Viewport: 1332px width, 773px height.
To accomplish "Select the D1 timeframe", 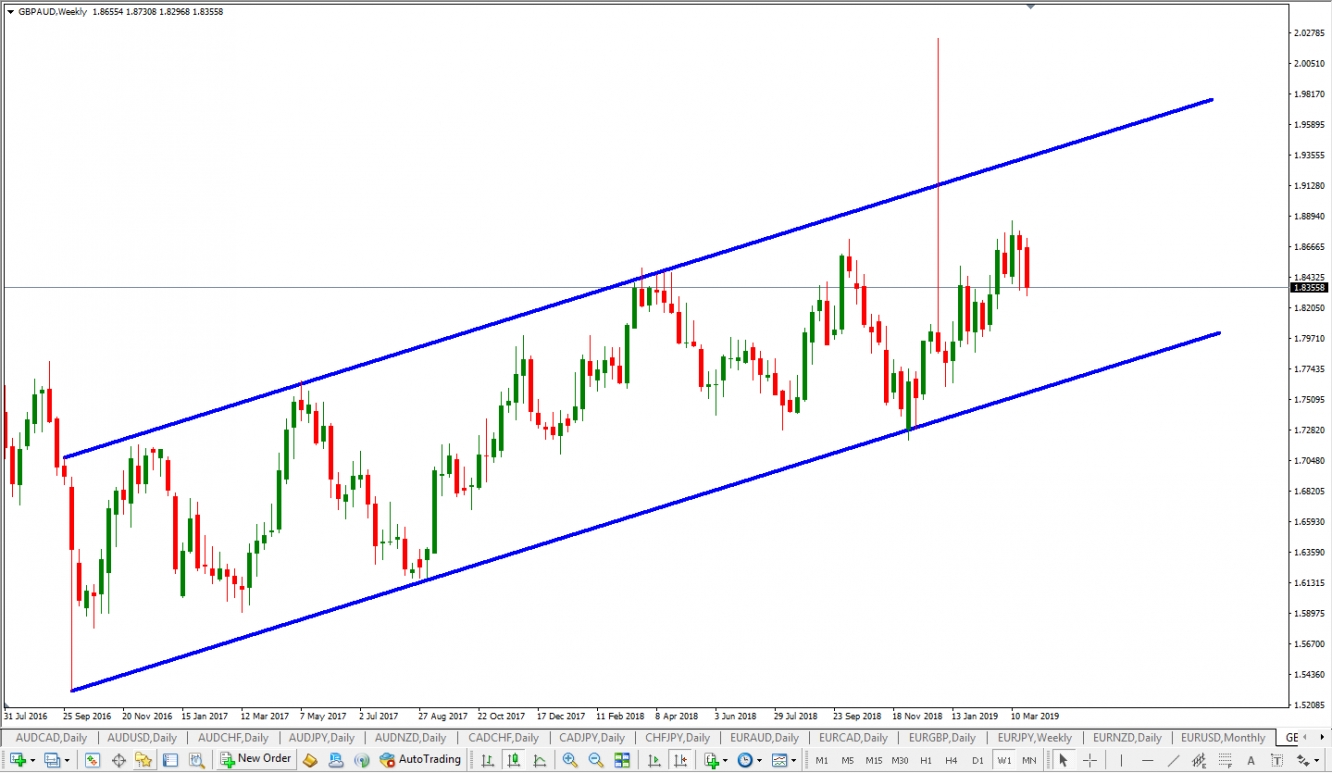I will (977, 760).
